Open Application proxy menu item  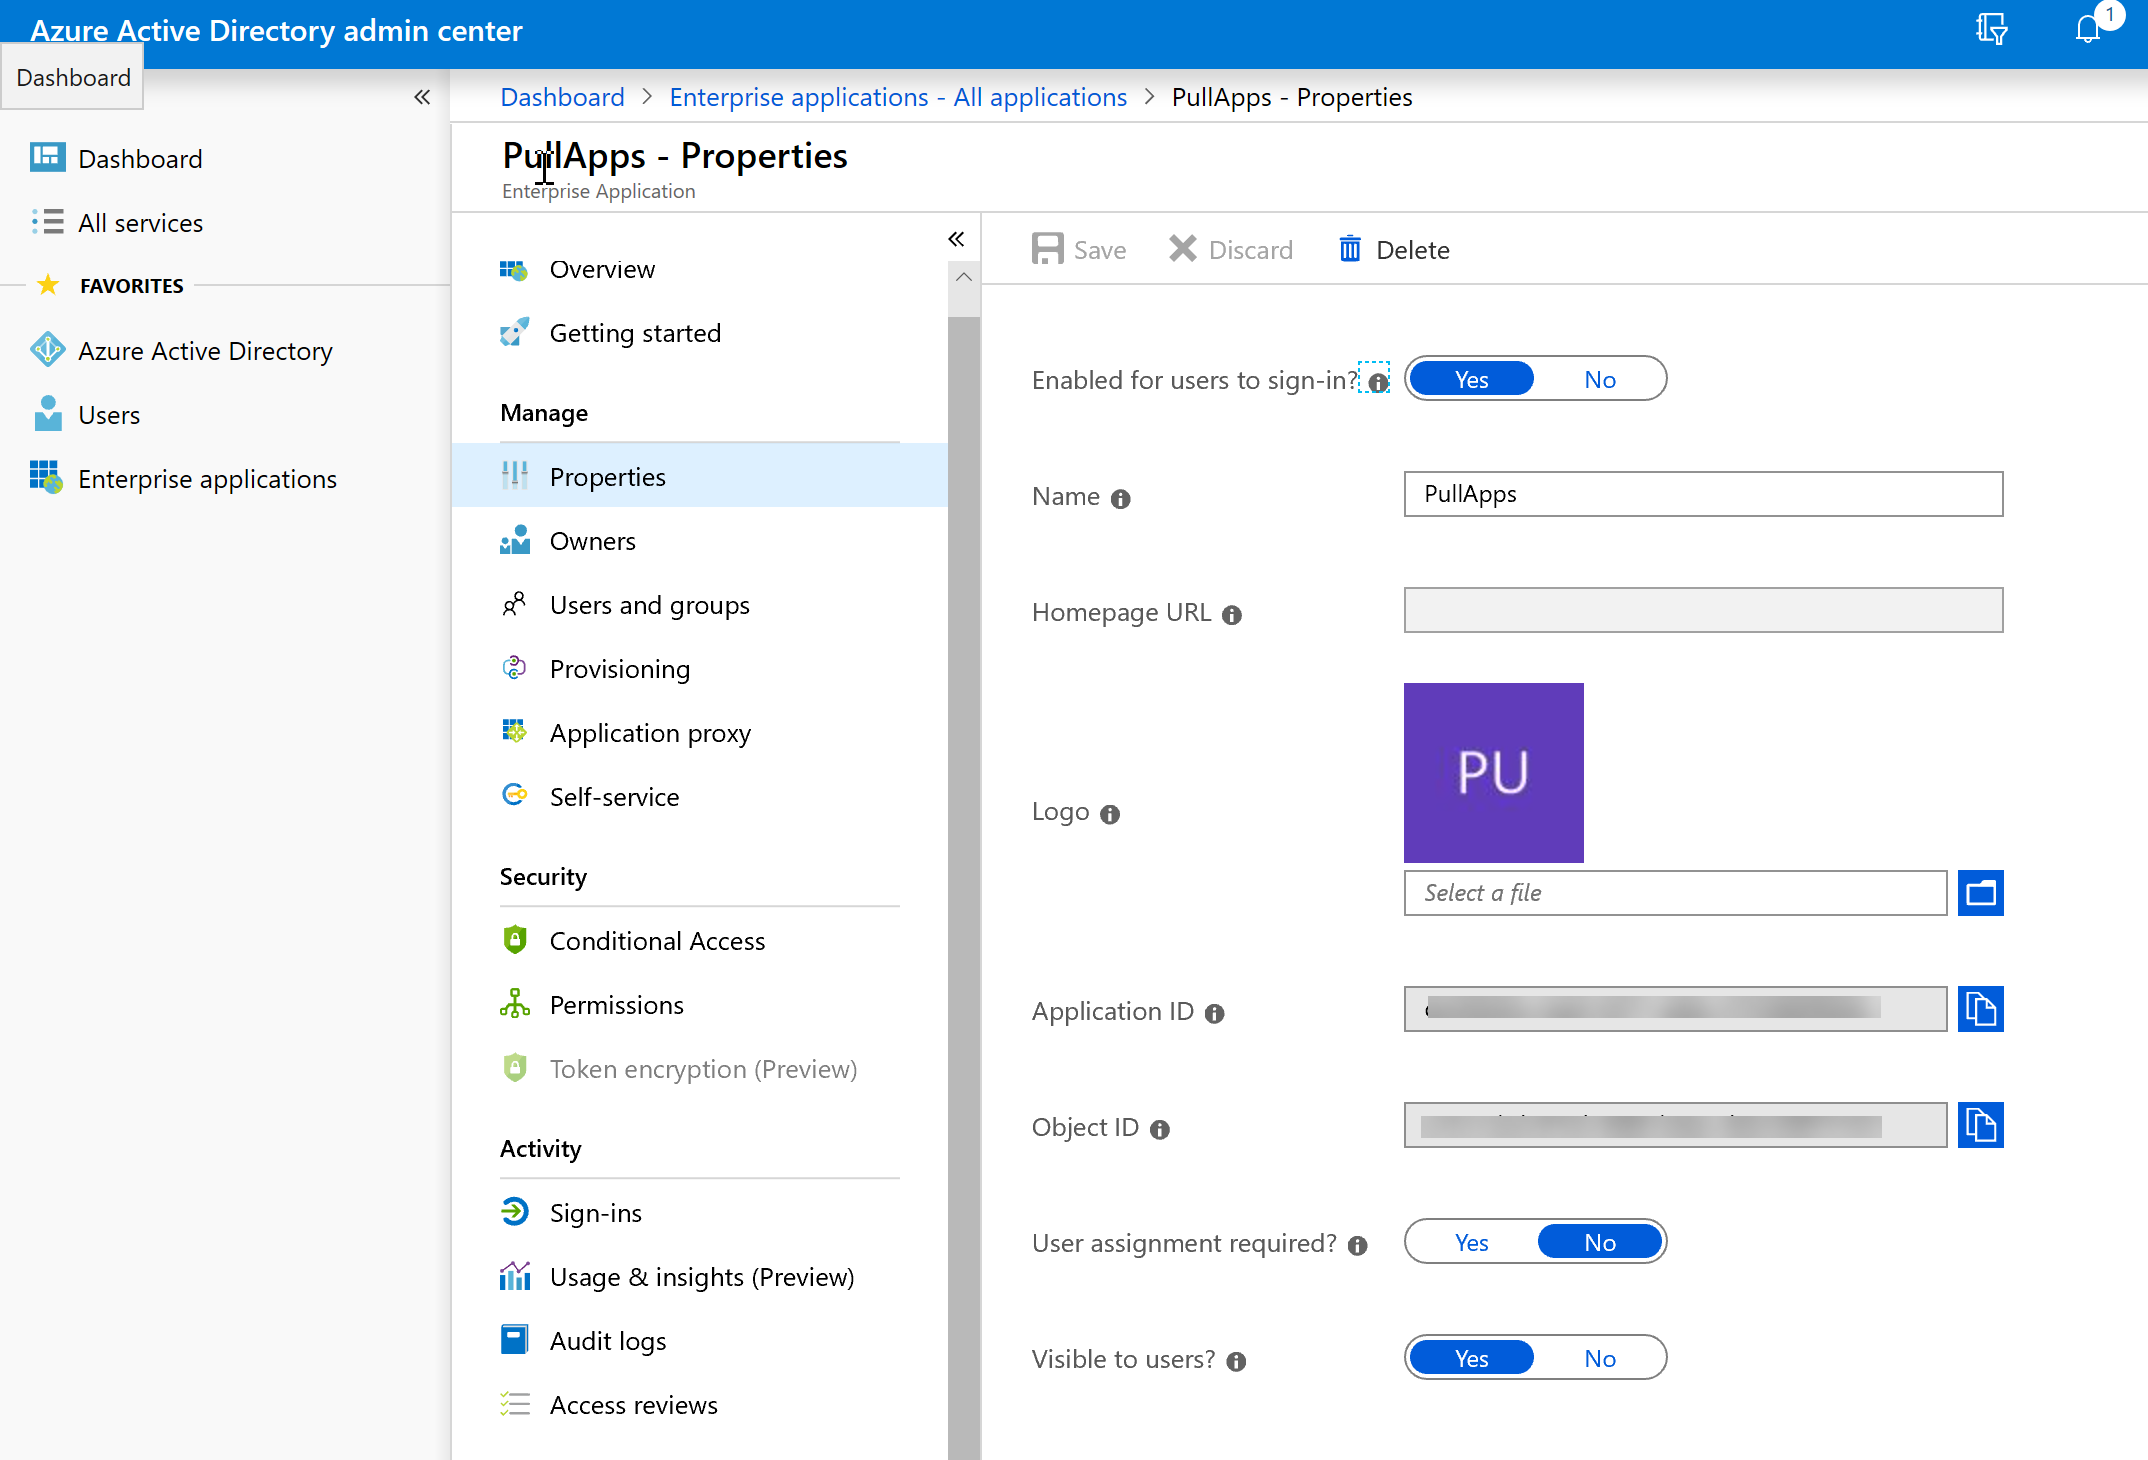click(699, 733)
